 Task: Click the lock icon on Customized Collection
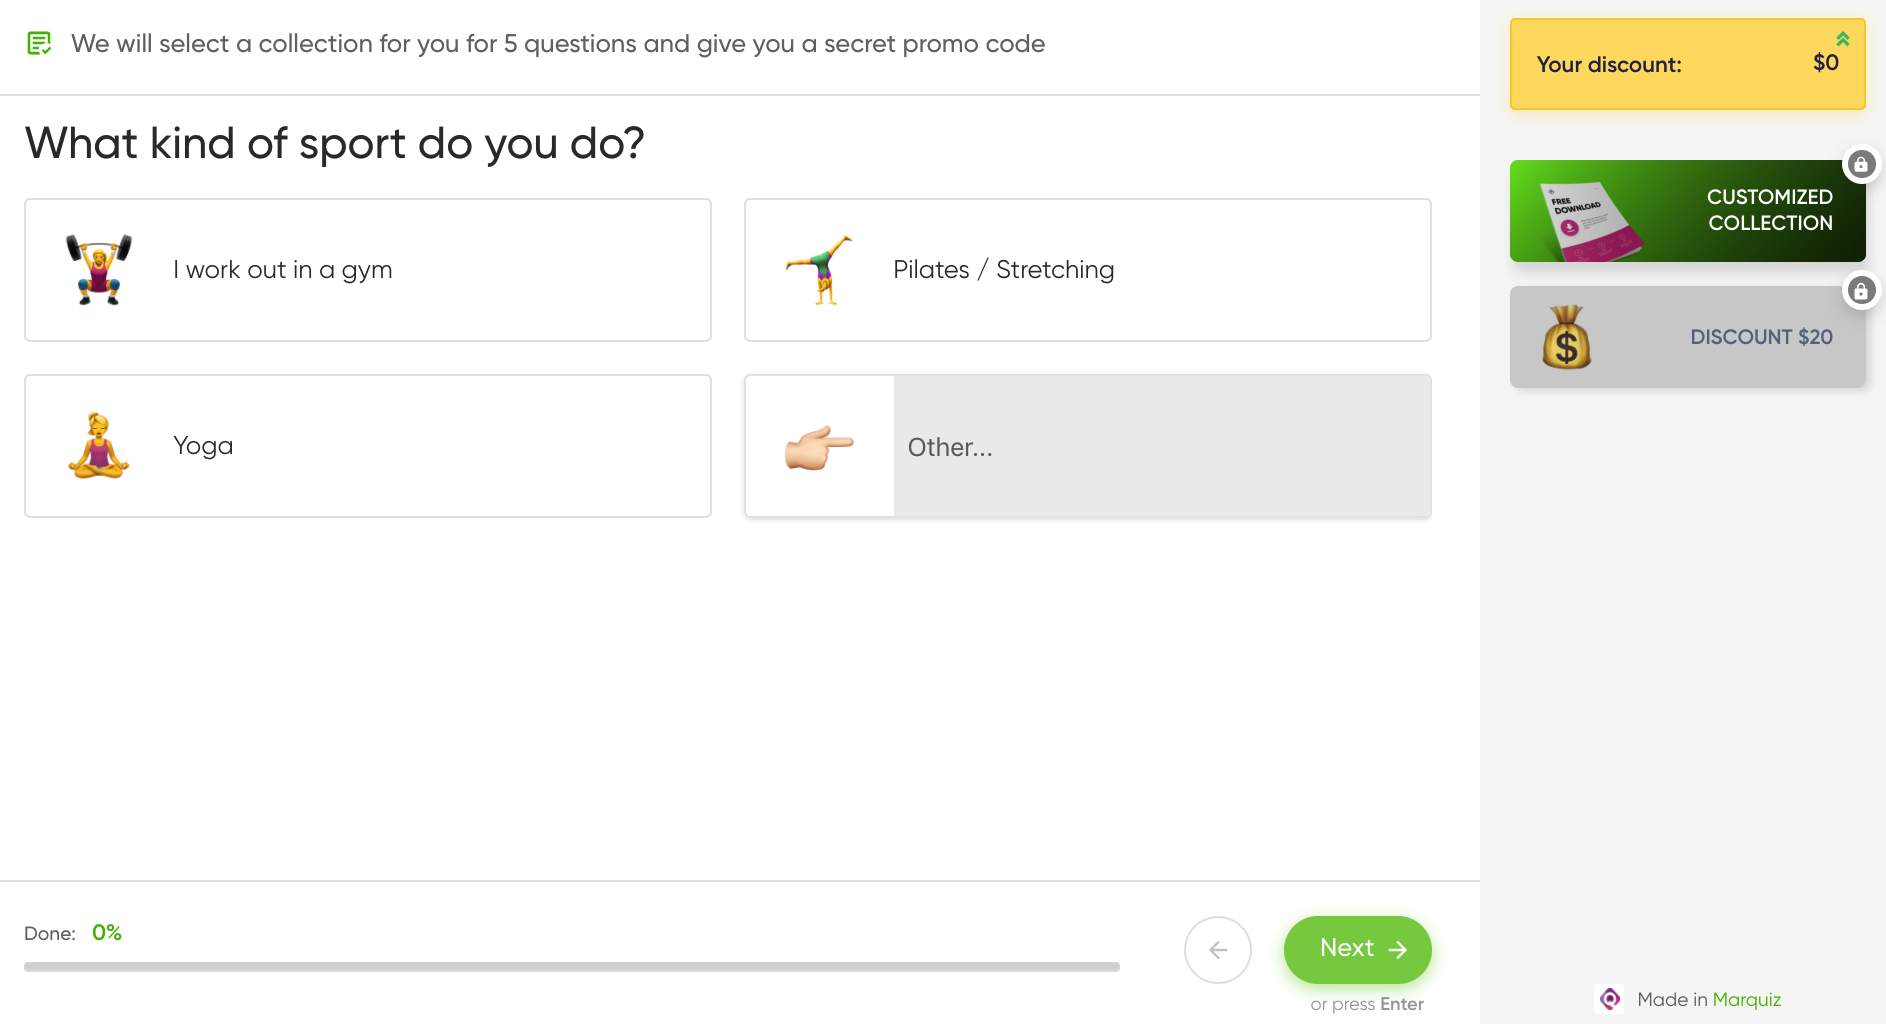(x=1861, y=164)
